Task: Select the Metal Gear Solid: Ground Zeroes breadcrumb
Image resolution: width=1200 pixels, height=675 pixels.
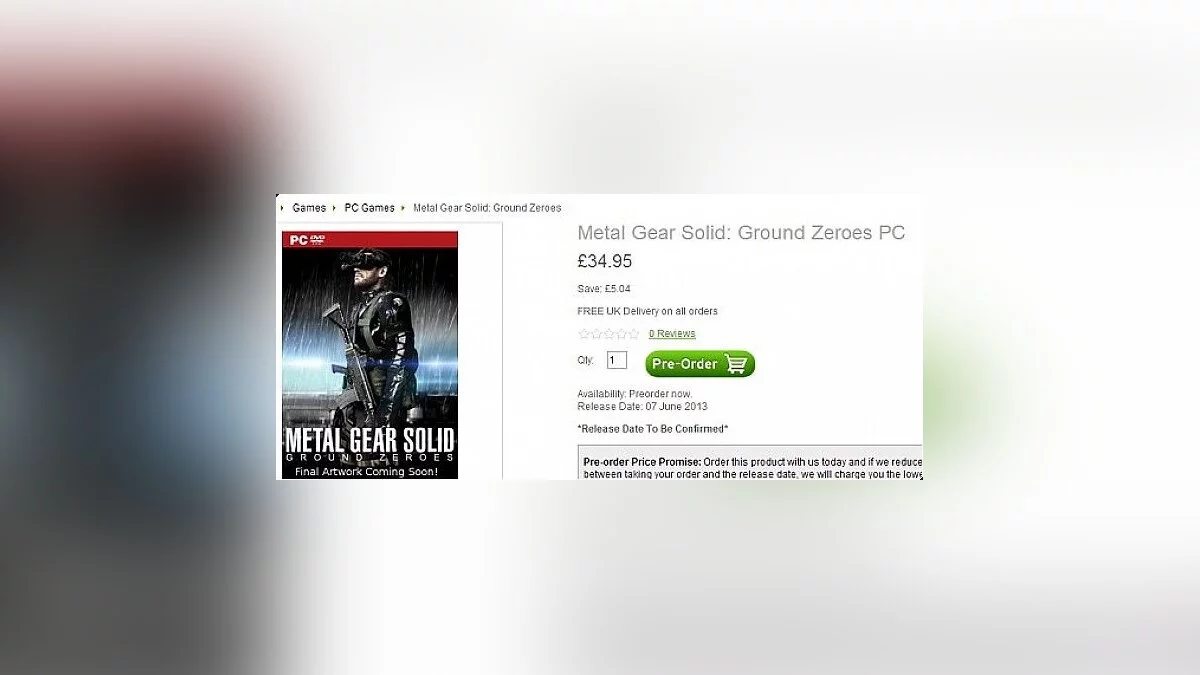Action: pyautogui.click(x=487, y=208)
